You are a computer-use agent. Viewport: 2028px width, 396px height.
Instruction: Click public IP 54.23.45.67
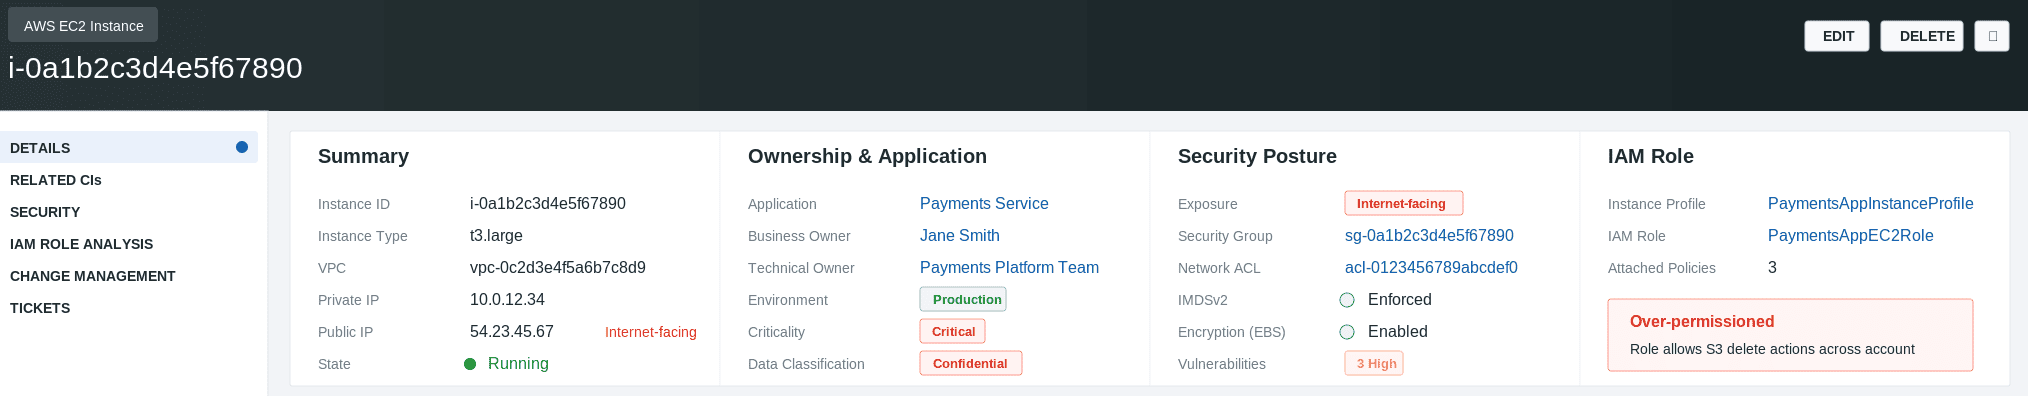pos(512,331)
